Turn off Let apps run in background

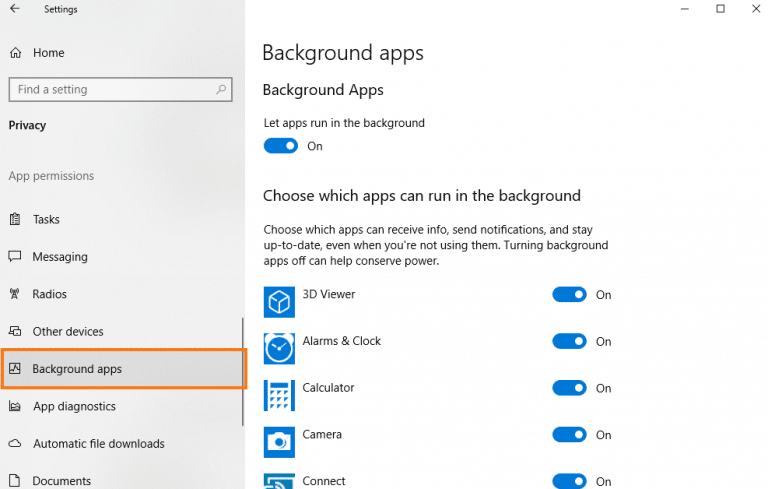coord(281,146)
